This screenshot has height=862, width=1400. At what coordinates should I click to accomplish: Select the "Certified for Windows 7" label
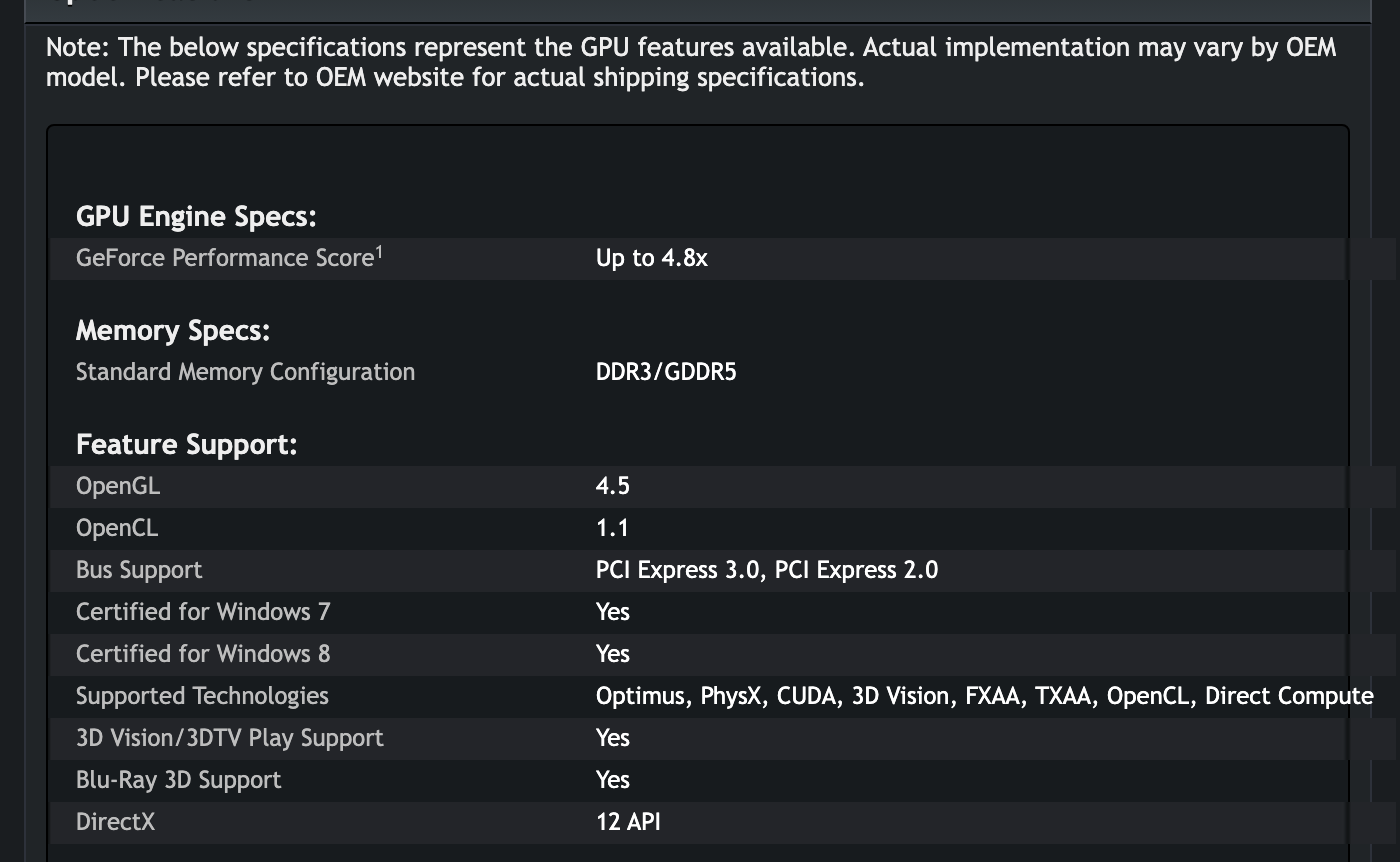[x=203, y=612]
